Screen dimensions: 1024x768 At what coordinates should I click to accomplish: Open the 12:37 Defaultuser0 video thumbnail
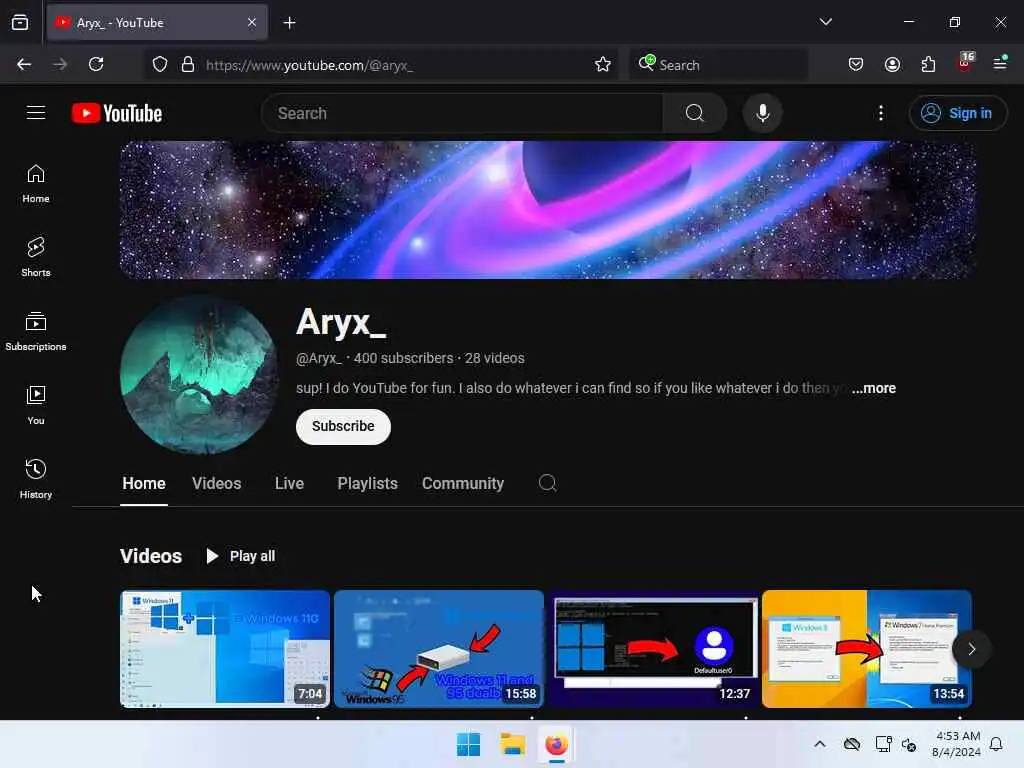(x=653, y=648)
